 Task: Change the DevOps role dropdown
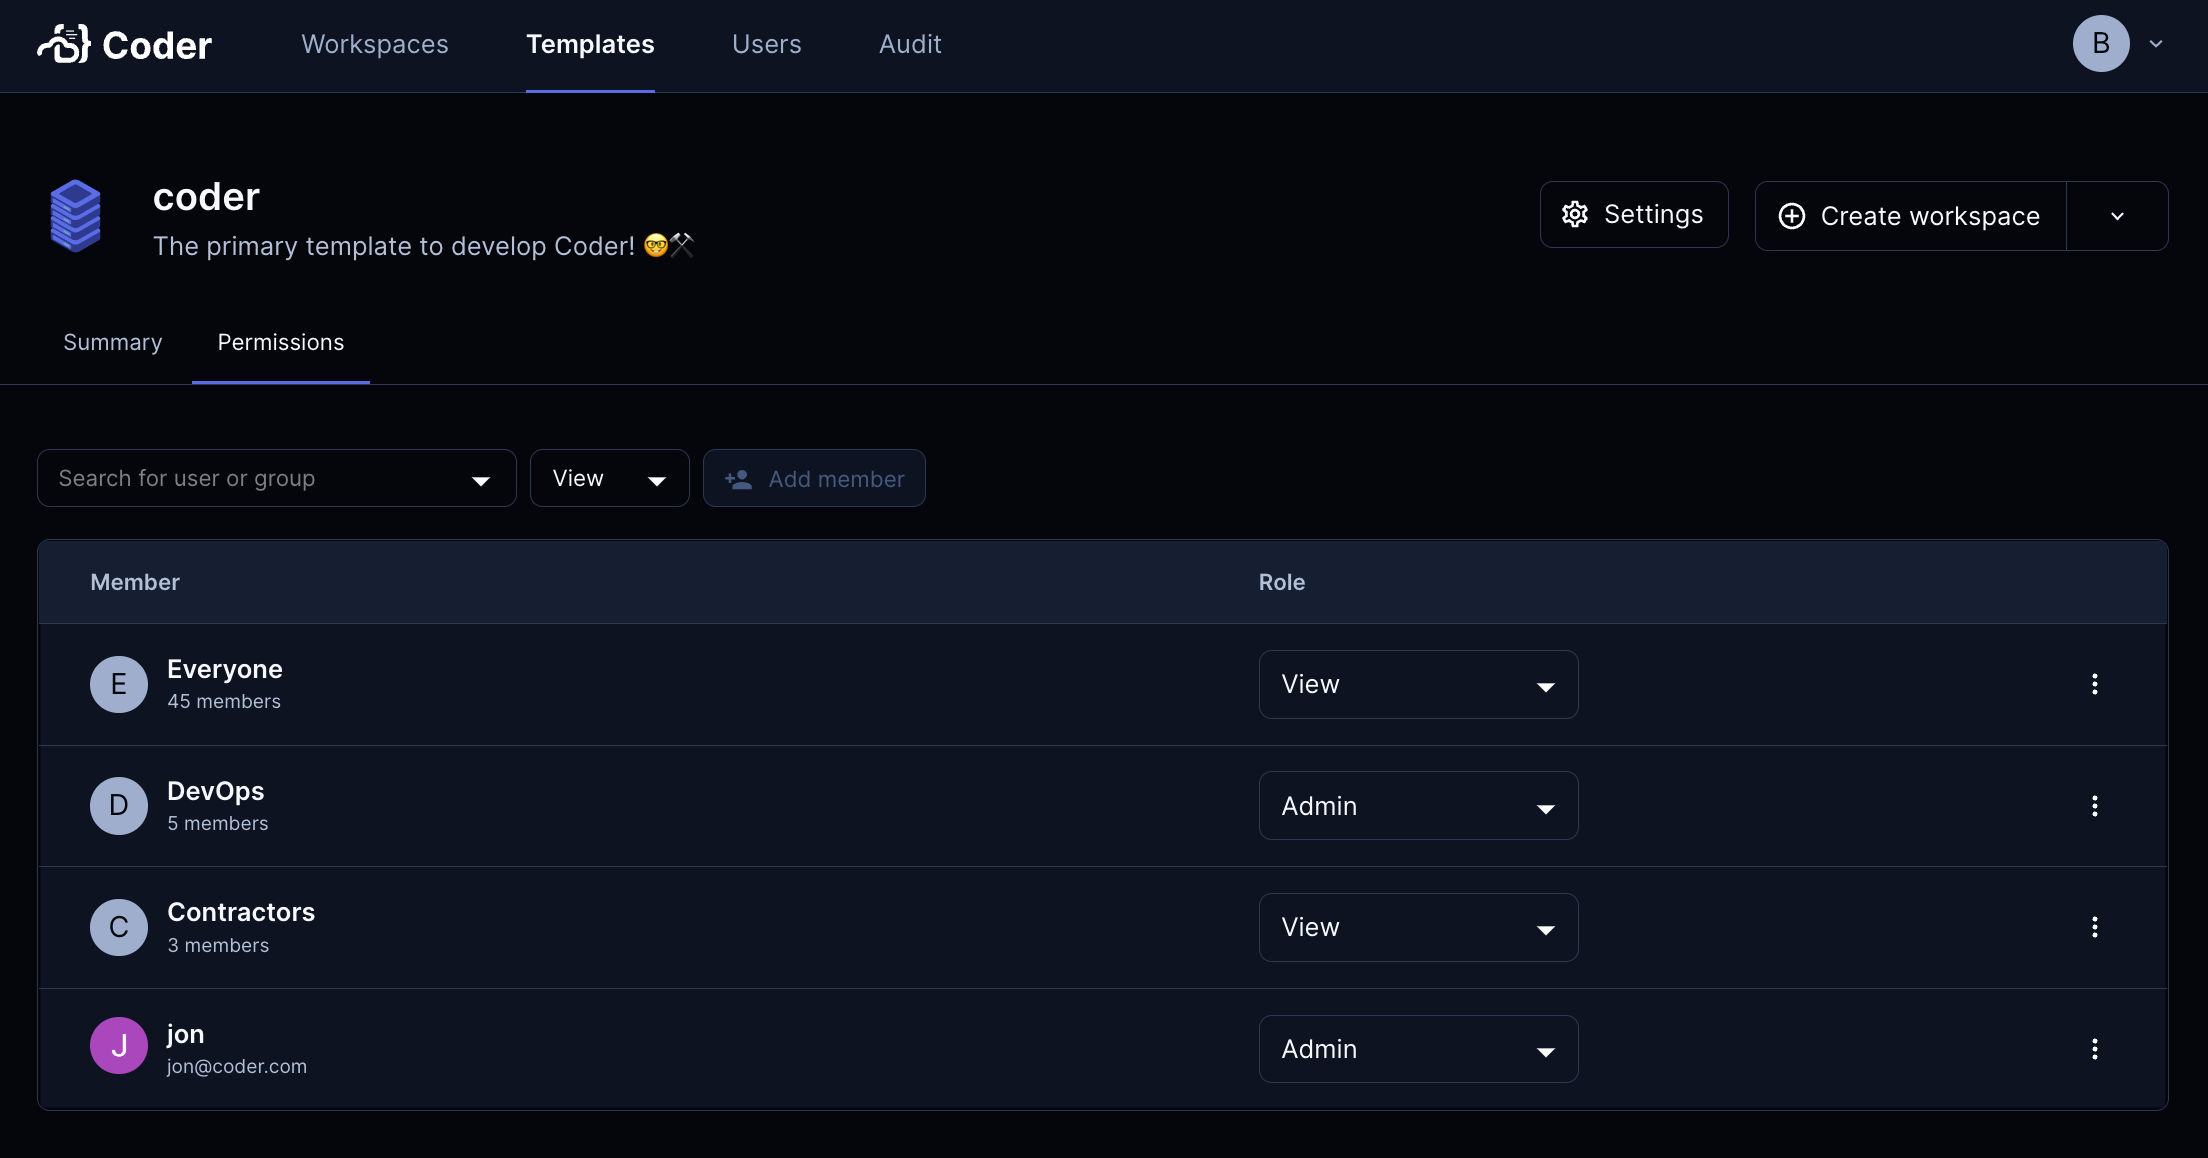(1418, 806)
